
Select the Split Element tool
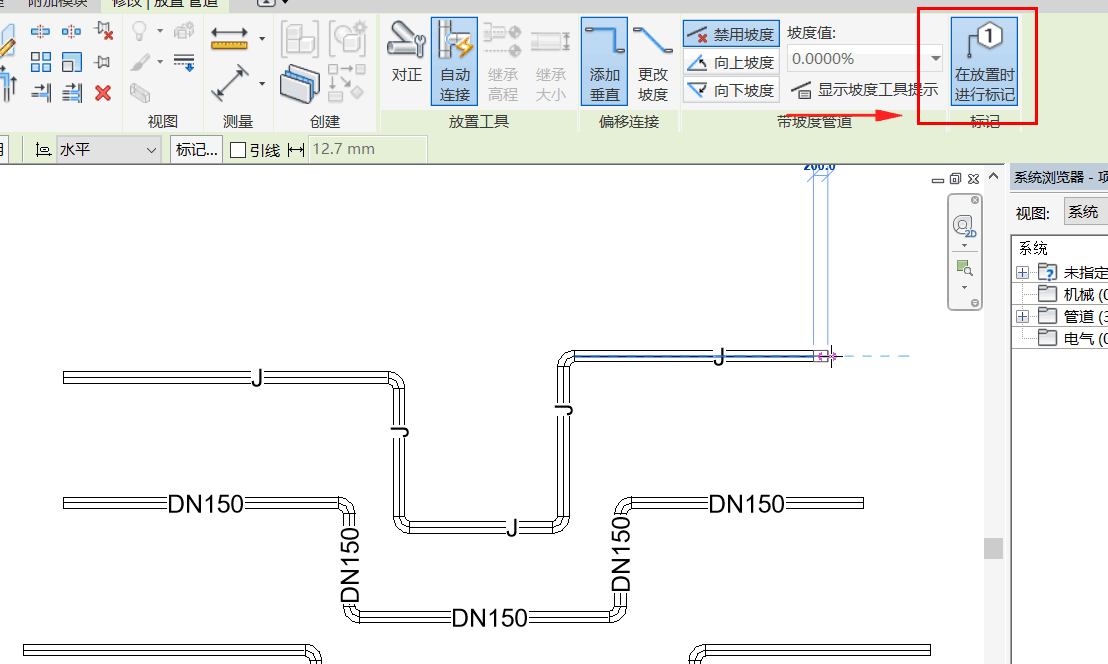[x=40, y=31]
